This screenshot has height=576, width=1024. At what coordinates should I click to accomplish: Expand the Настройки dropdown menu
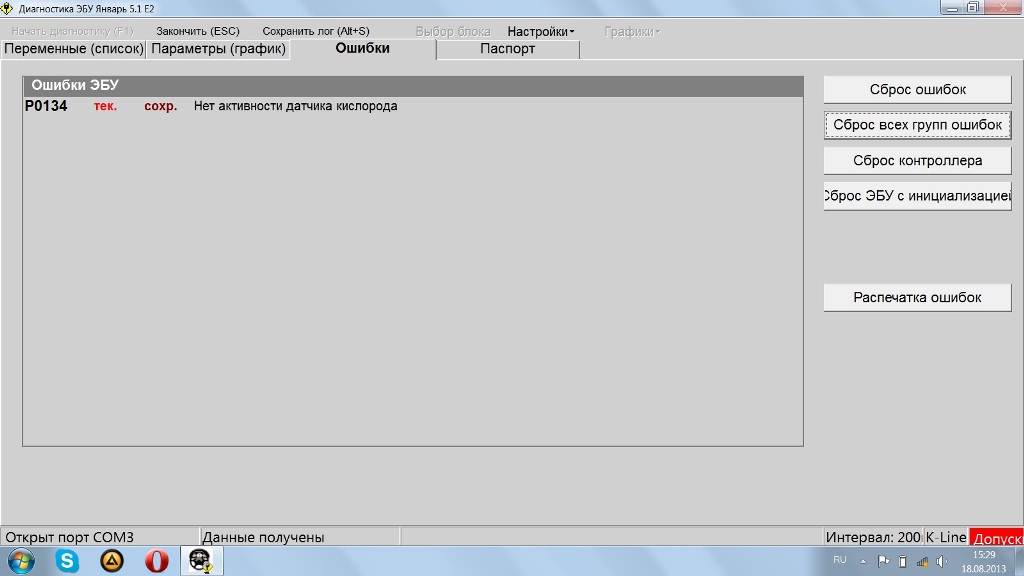click(540, 31)
